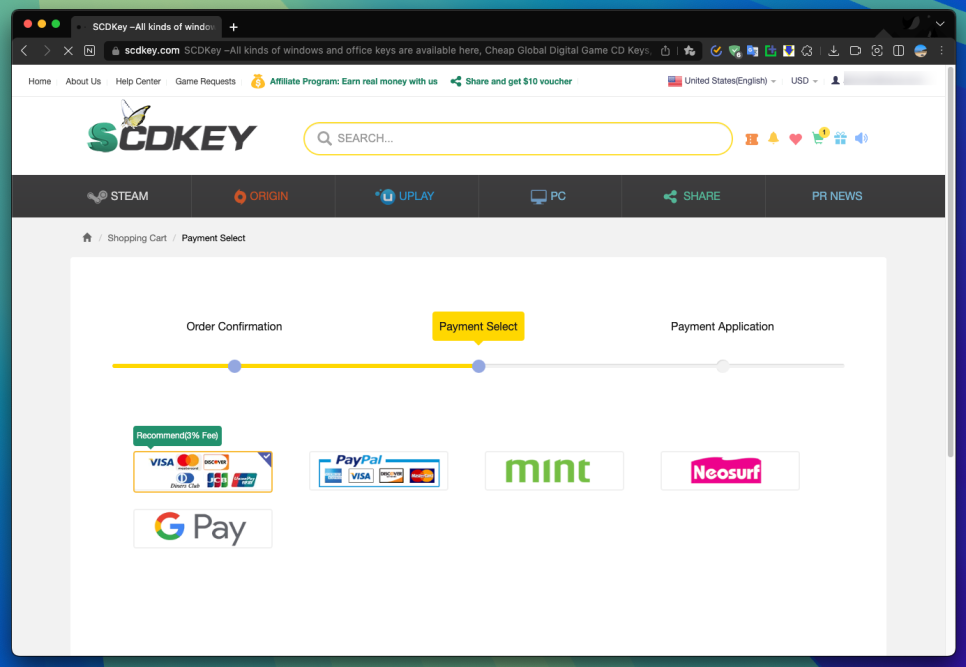
Task: Open the About Us link
Action: tap(83, 81)
